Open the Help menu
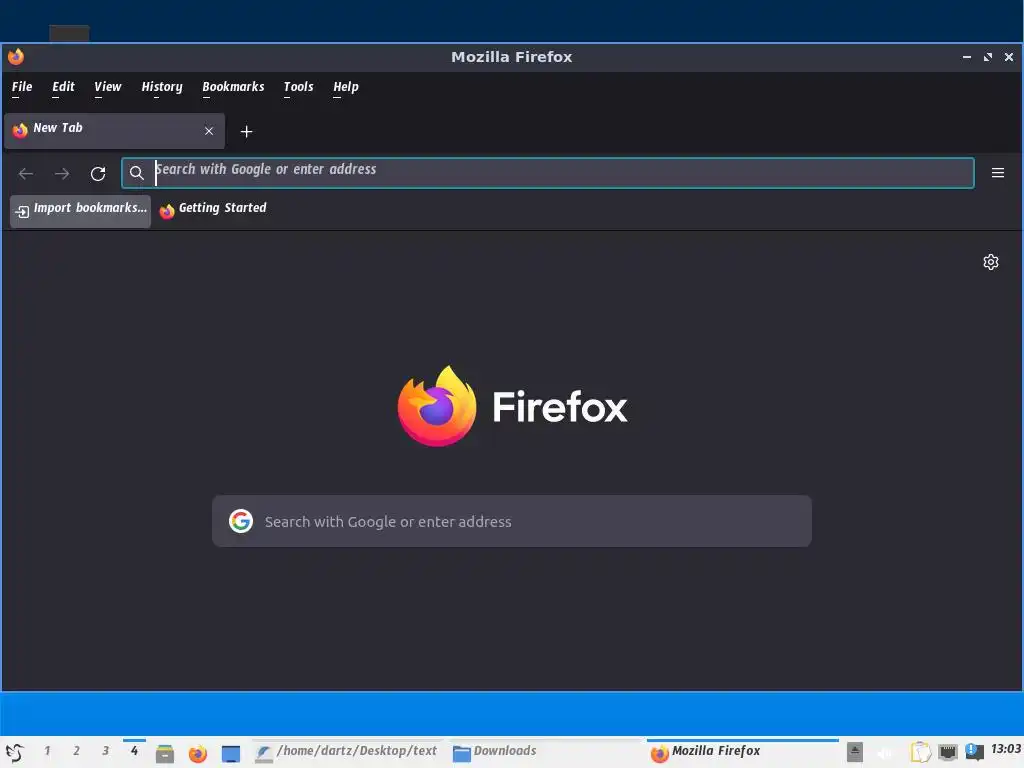Screen dimensions: 1024x768 [345, 87]
